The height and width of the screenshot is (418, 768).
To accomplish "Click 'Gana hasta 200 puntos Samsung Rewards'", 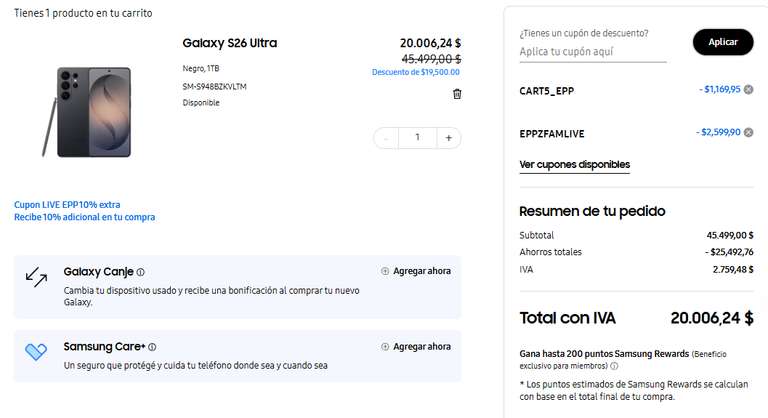I will pos(604,354).
